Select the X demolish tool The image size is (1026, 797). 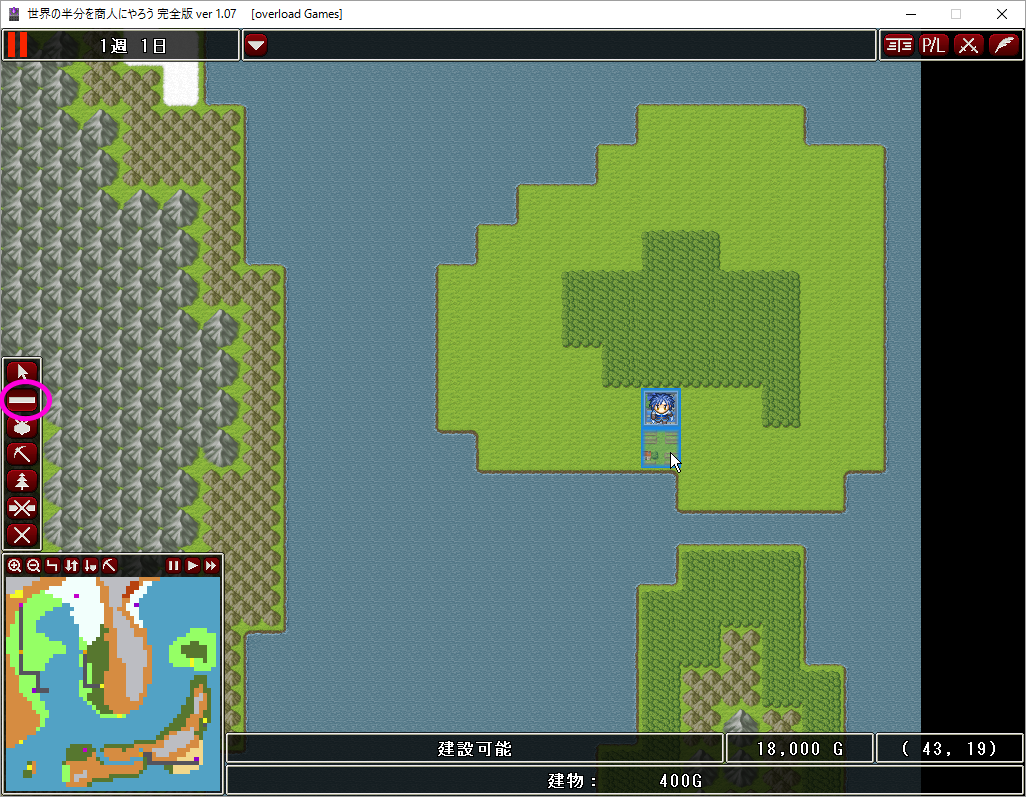click(x=22, y=535)
